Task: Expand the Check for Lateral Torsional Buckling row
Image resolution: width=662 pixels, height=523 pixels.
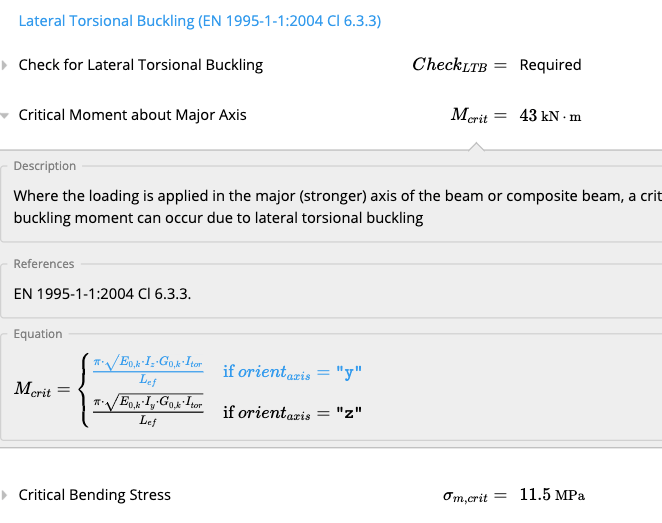Action: [x=4, y=65]
